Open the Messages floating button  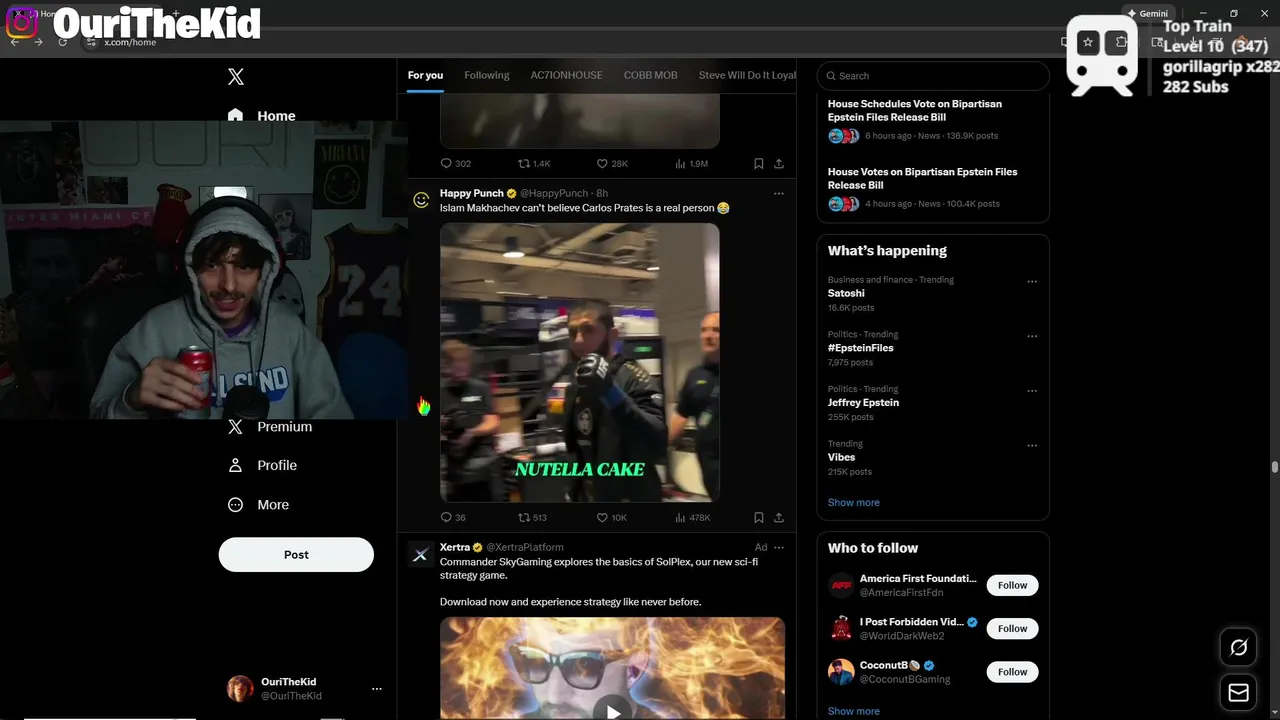tap(1238, 692)
